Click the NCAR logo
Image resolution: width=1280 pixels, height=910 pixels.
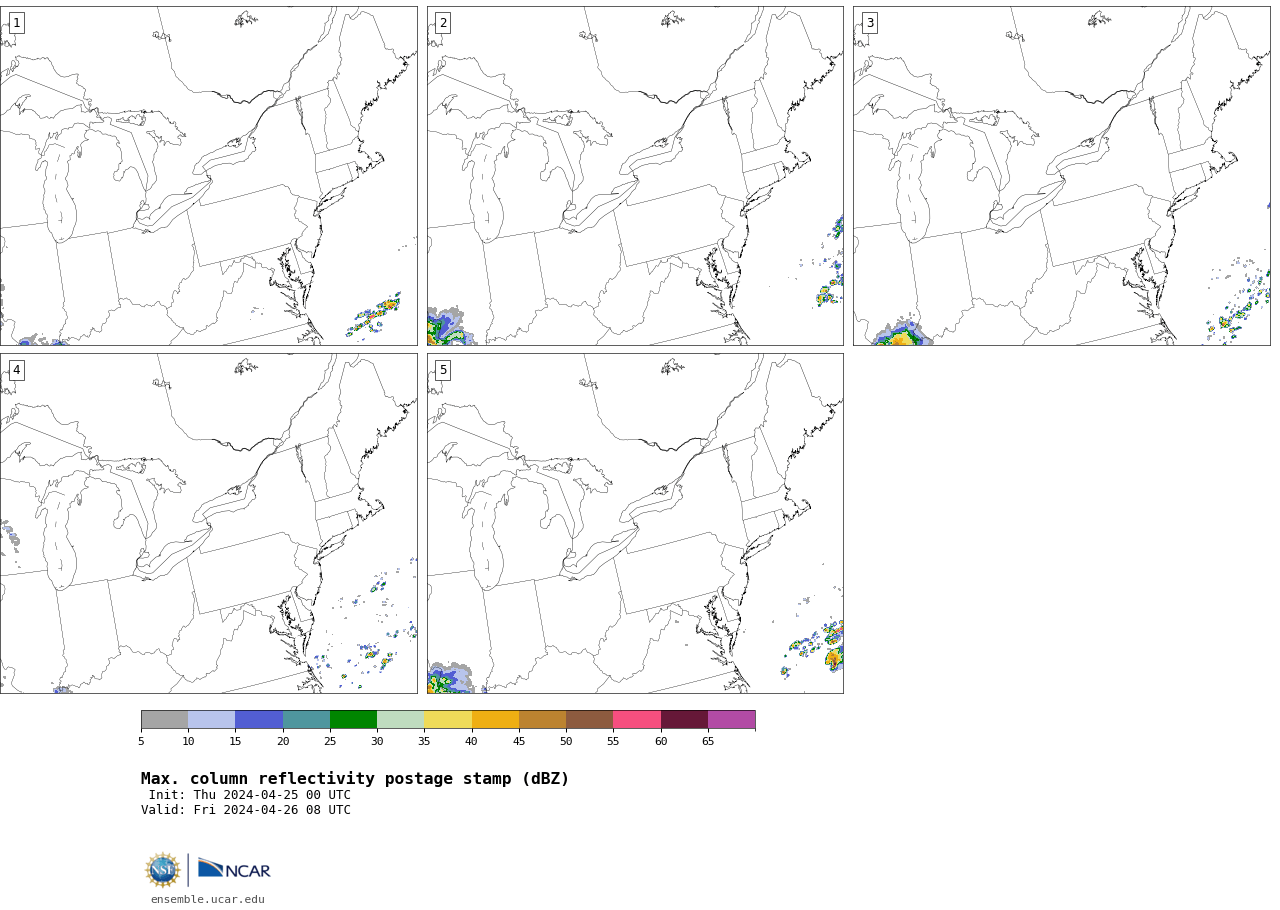(x=234, y=869)
